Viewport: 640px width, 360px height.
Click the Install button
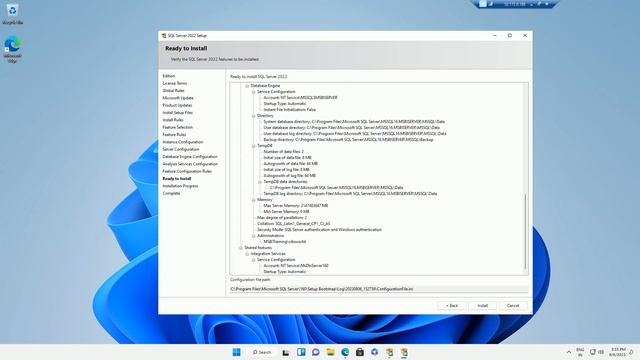482,306
